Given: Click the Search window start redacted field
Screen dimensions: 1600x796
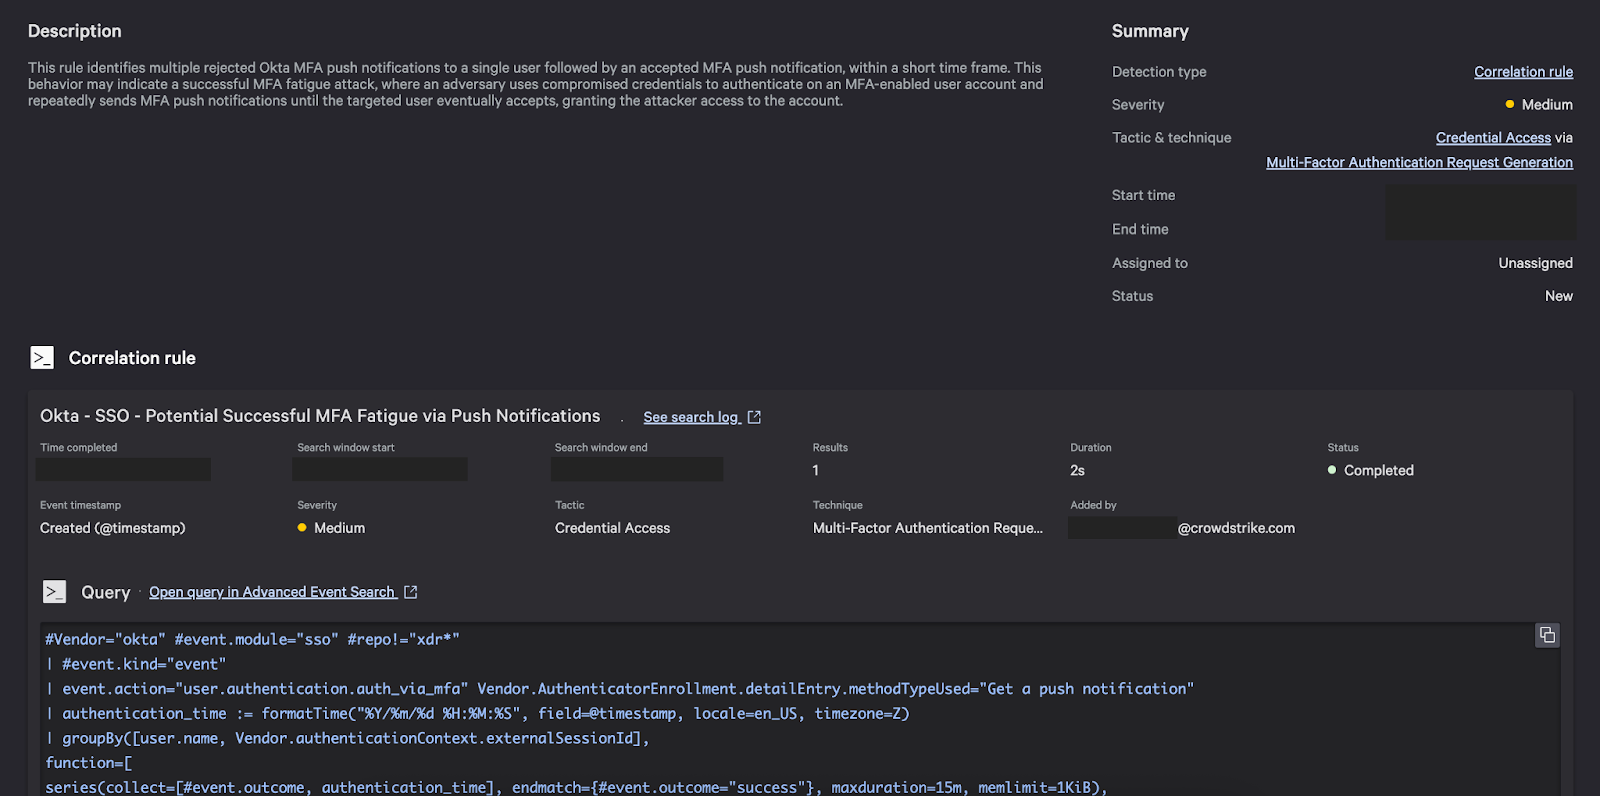Looking at the screenshot, I should pos(380,469).
